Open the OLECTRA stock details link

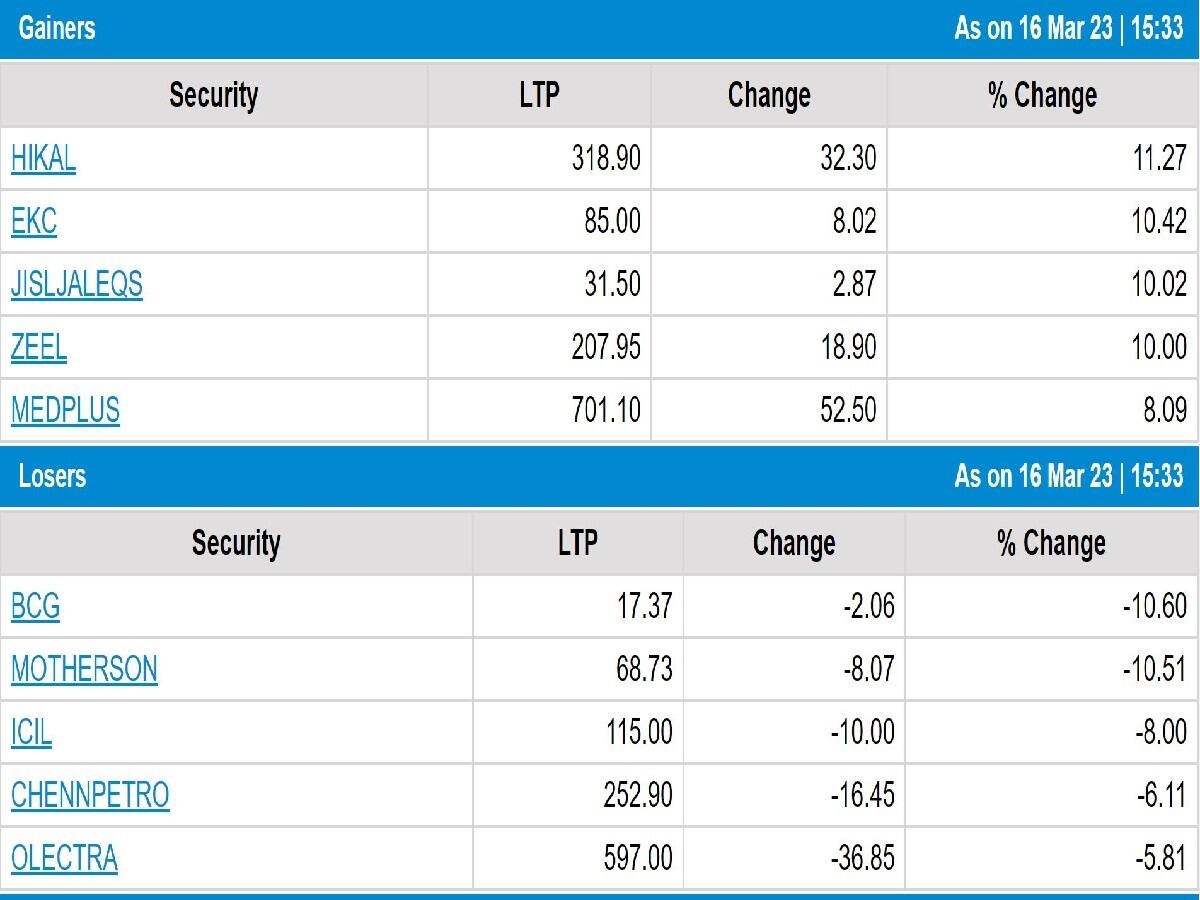coord(63,857)
